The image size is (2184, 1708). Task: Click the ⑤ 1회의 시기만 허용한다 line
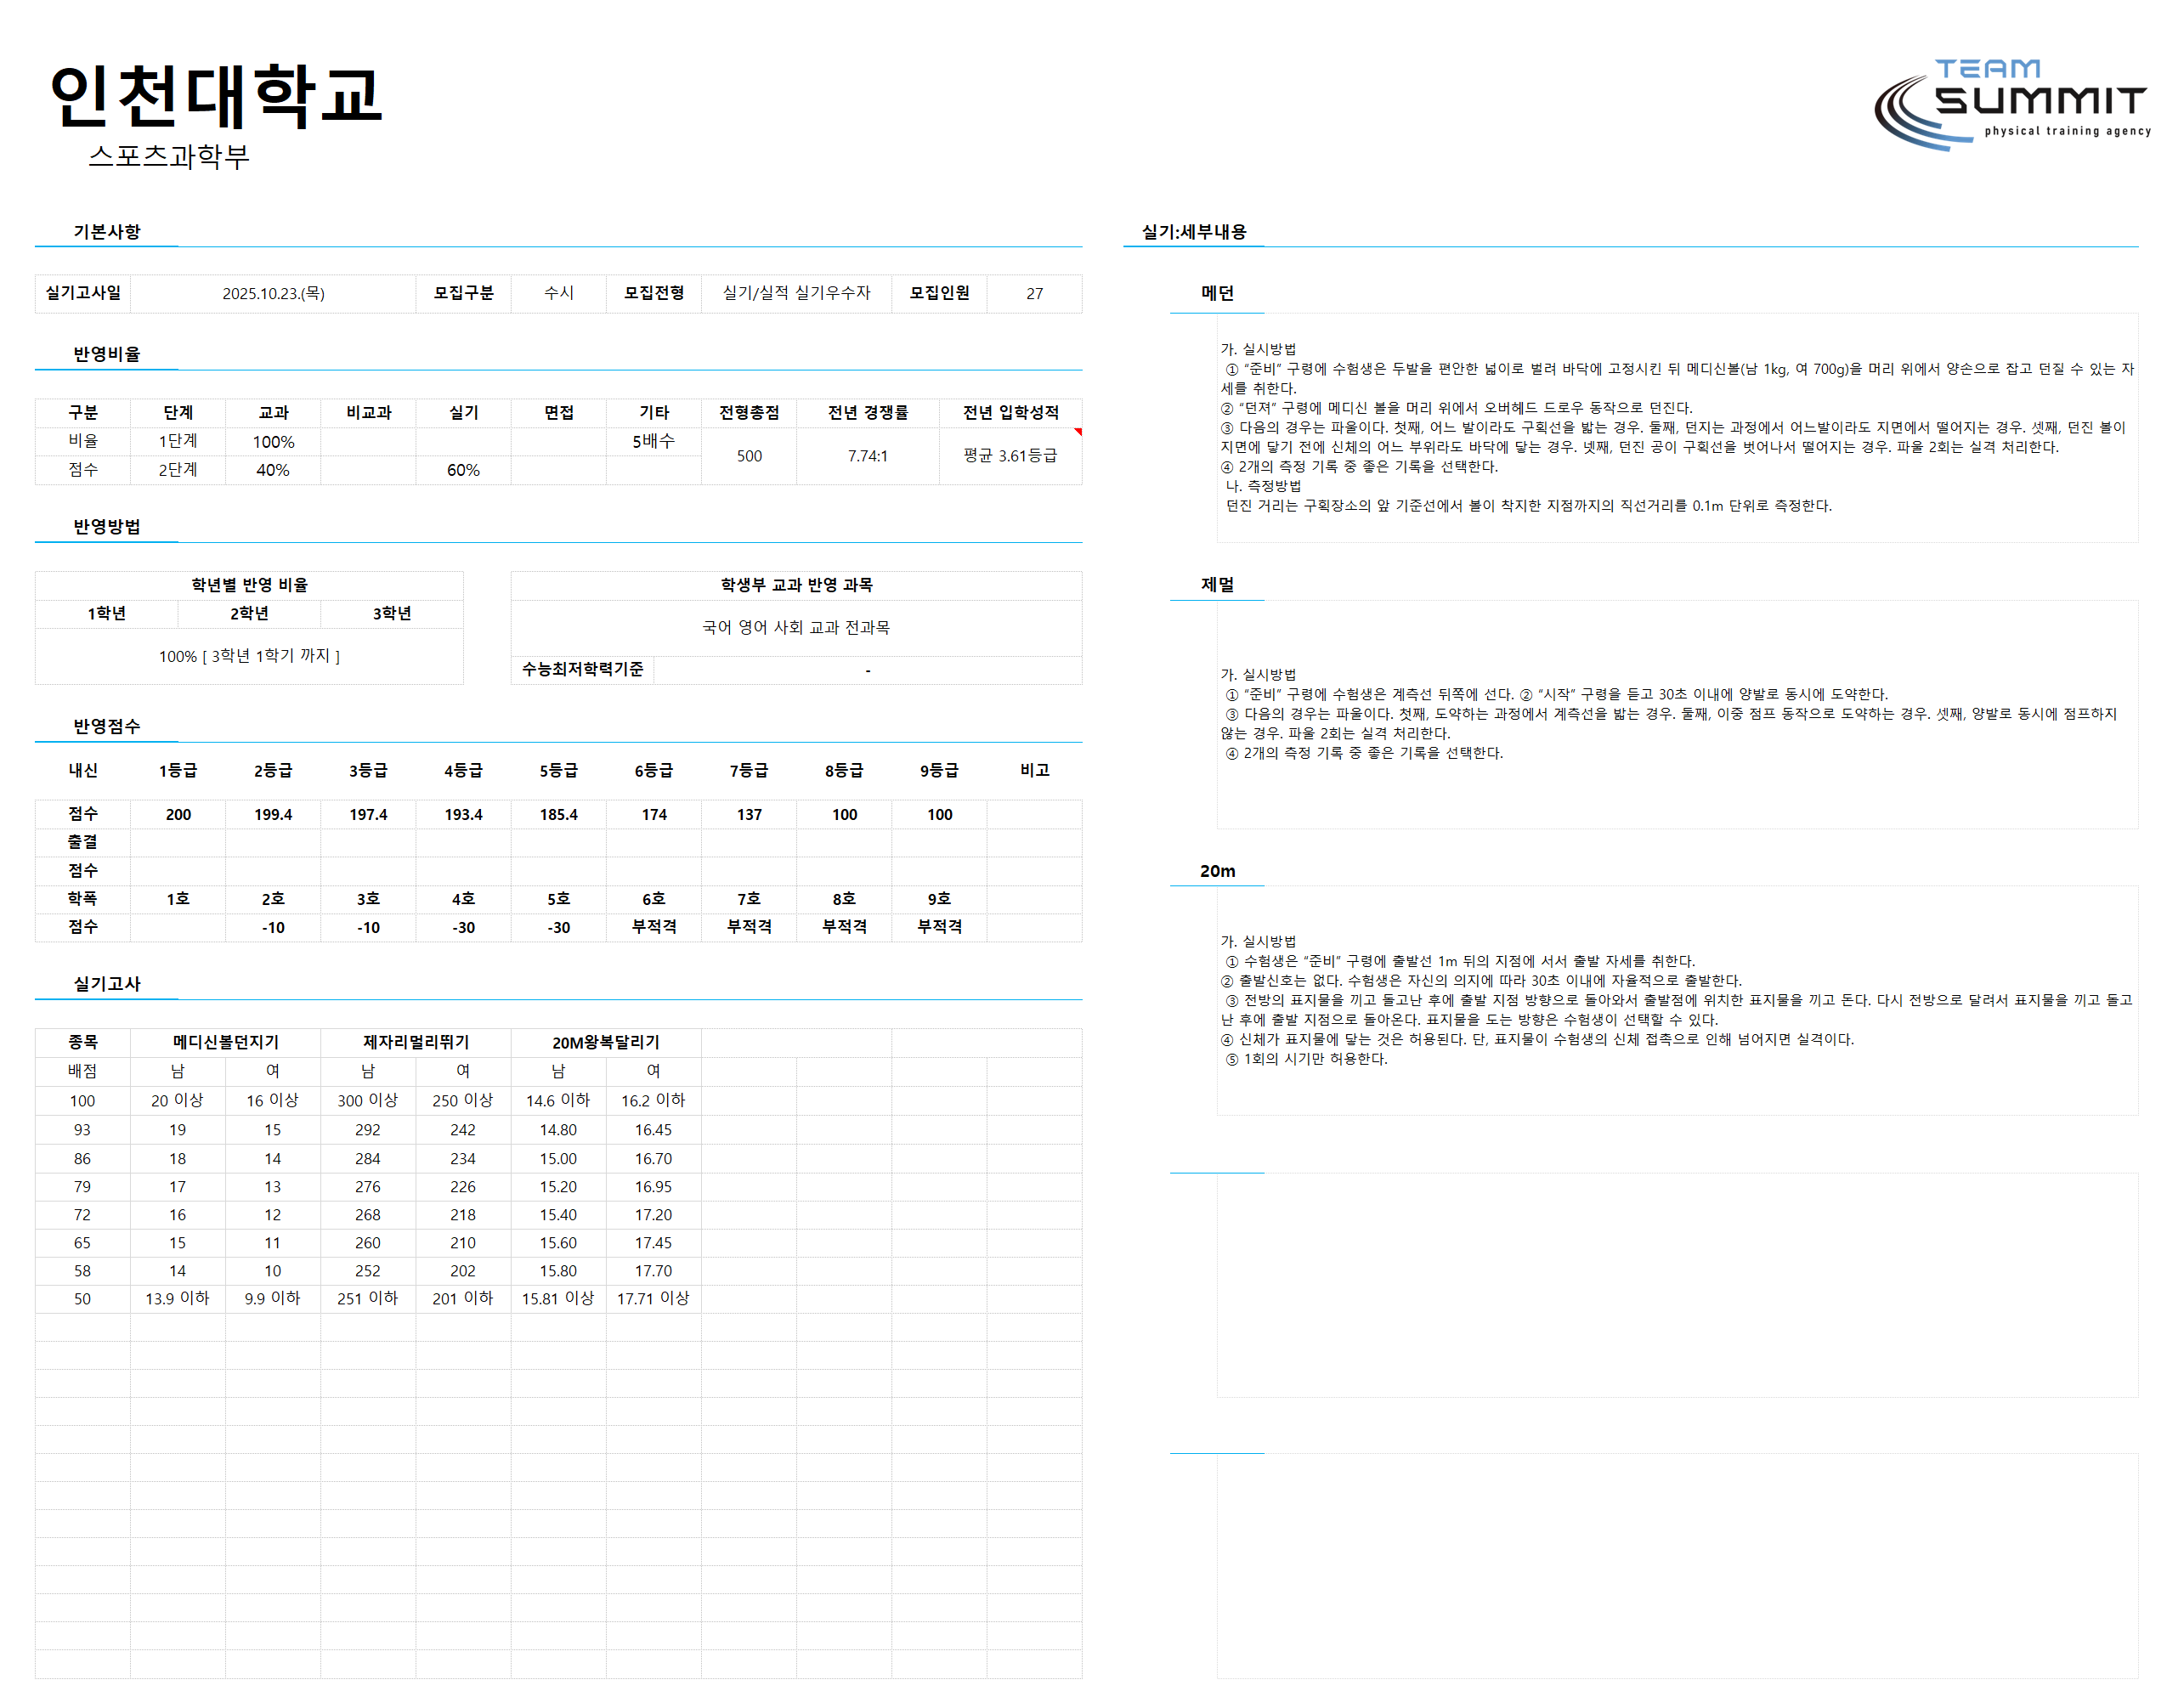[1306, 1059]
